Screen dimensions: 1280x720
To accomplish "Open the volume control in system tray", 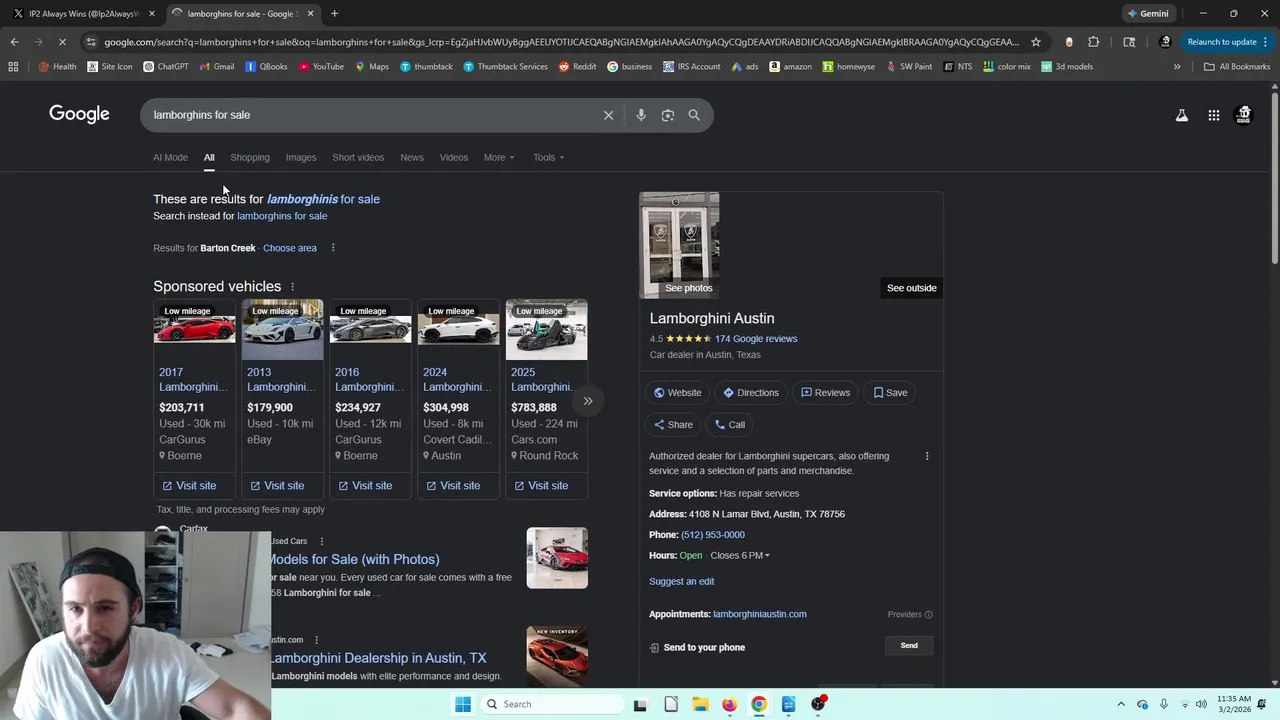I will [1201, 704].
